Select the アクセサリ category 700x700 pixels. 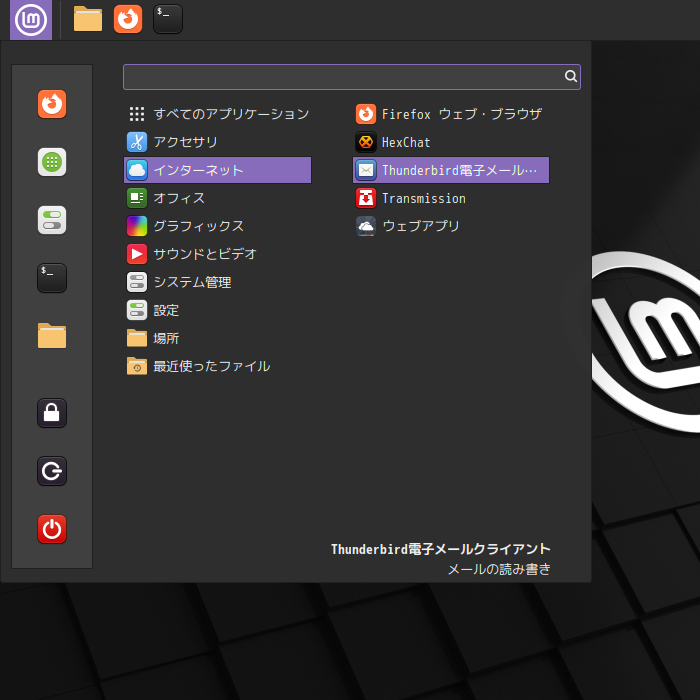pyautogui.click(x=217, y=142)
